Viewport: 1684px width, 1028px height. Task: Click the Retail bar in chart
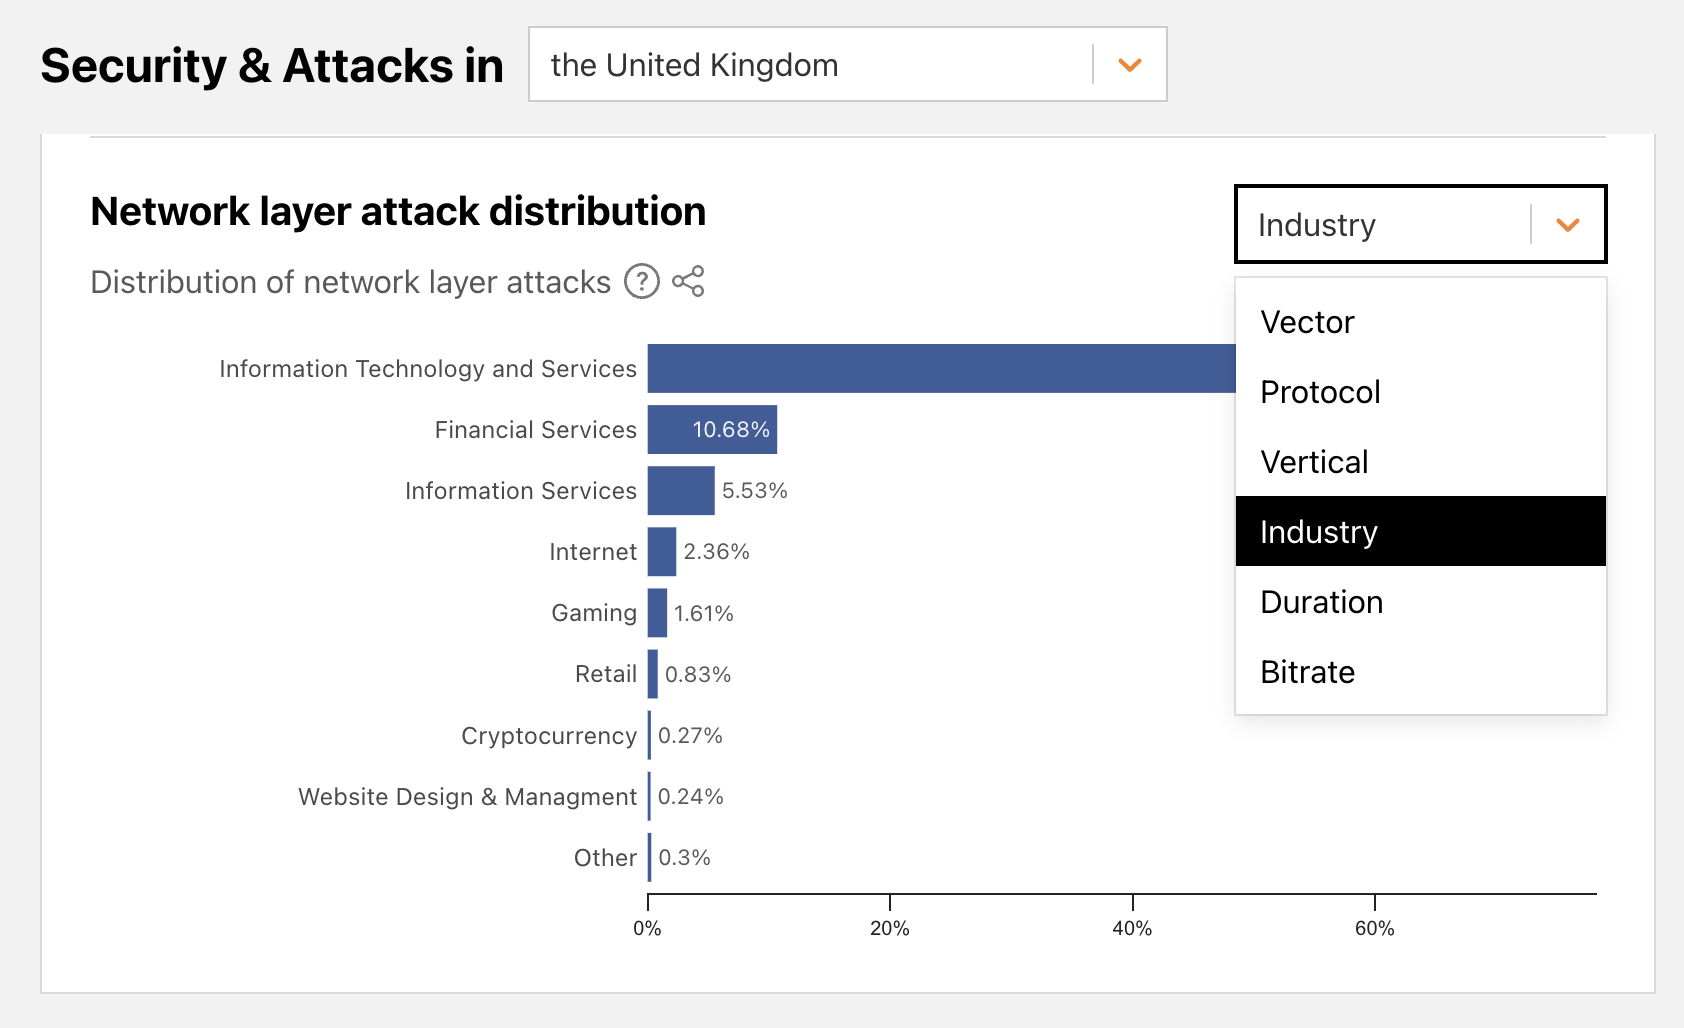653,674
